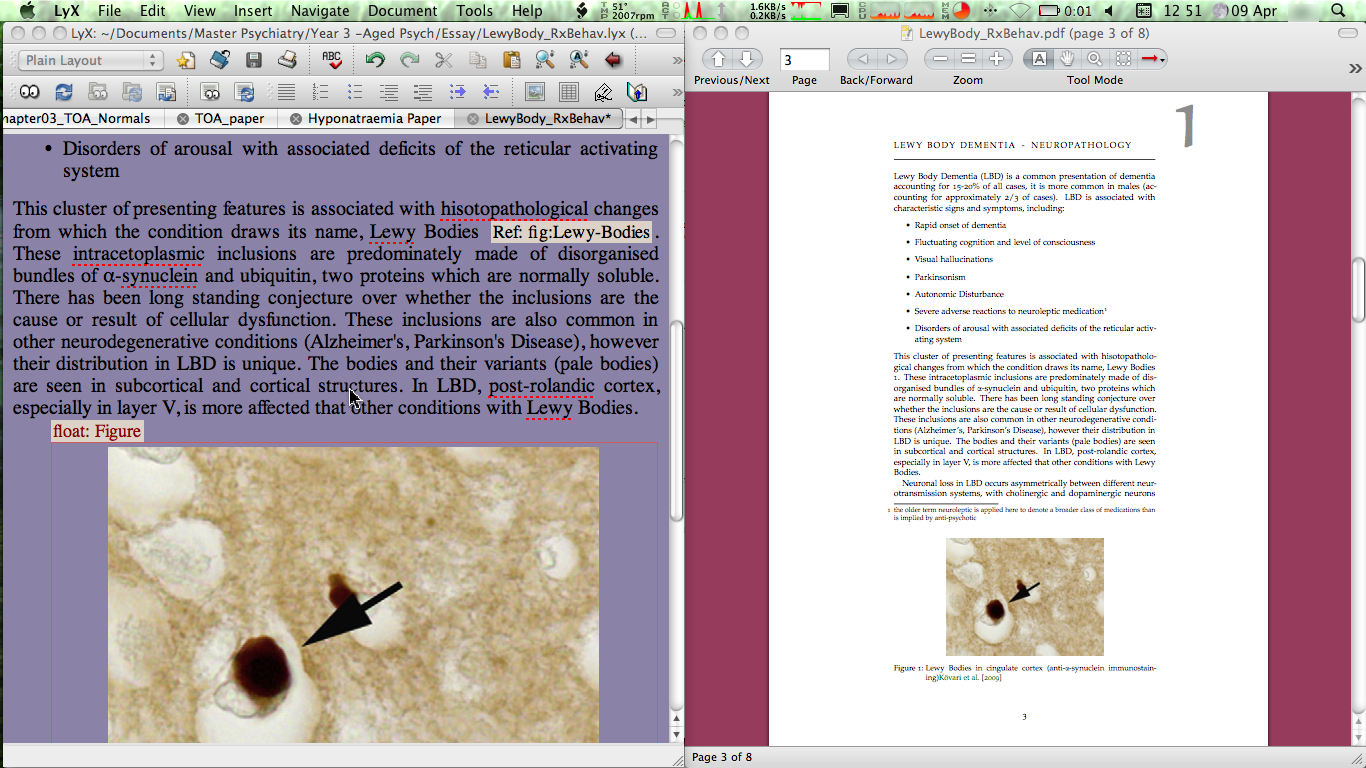The height and width of the screenshot is (768, 1366).
Task: Open Find and Replace with the magnifier icon
Action: point(545,60)
